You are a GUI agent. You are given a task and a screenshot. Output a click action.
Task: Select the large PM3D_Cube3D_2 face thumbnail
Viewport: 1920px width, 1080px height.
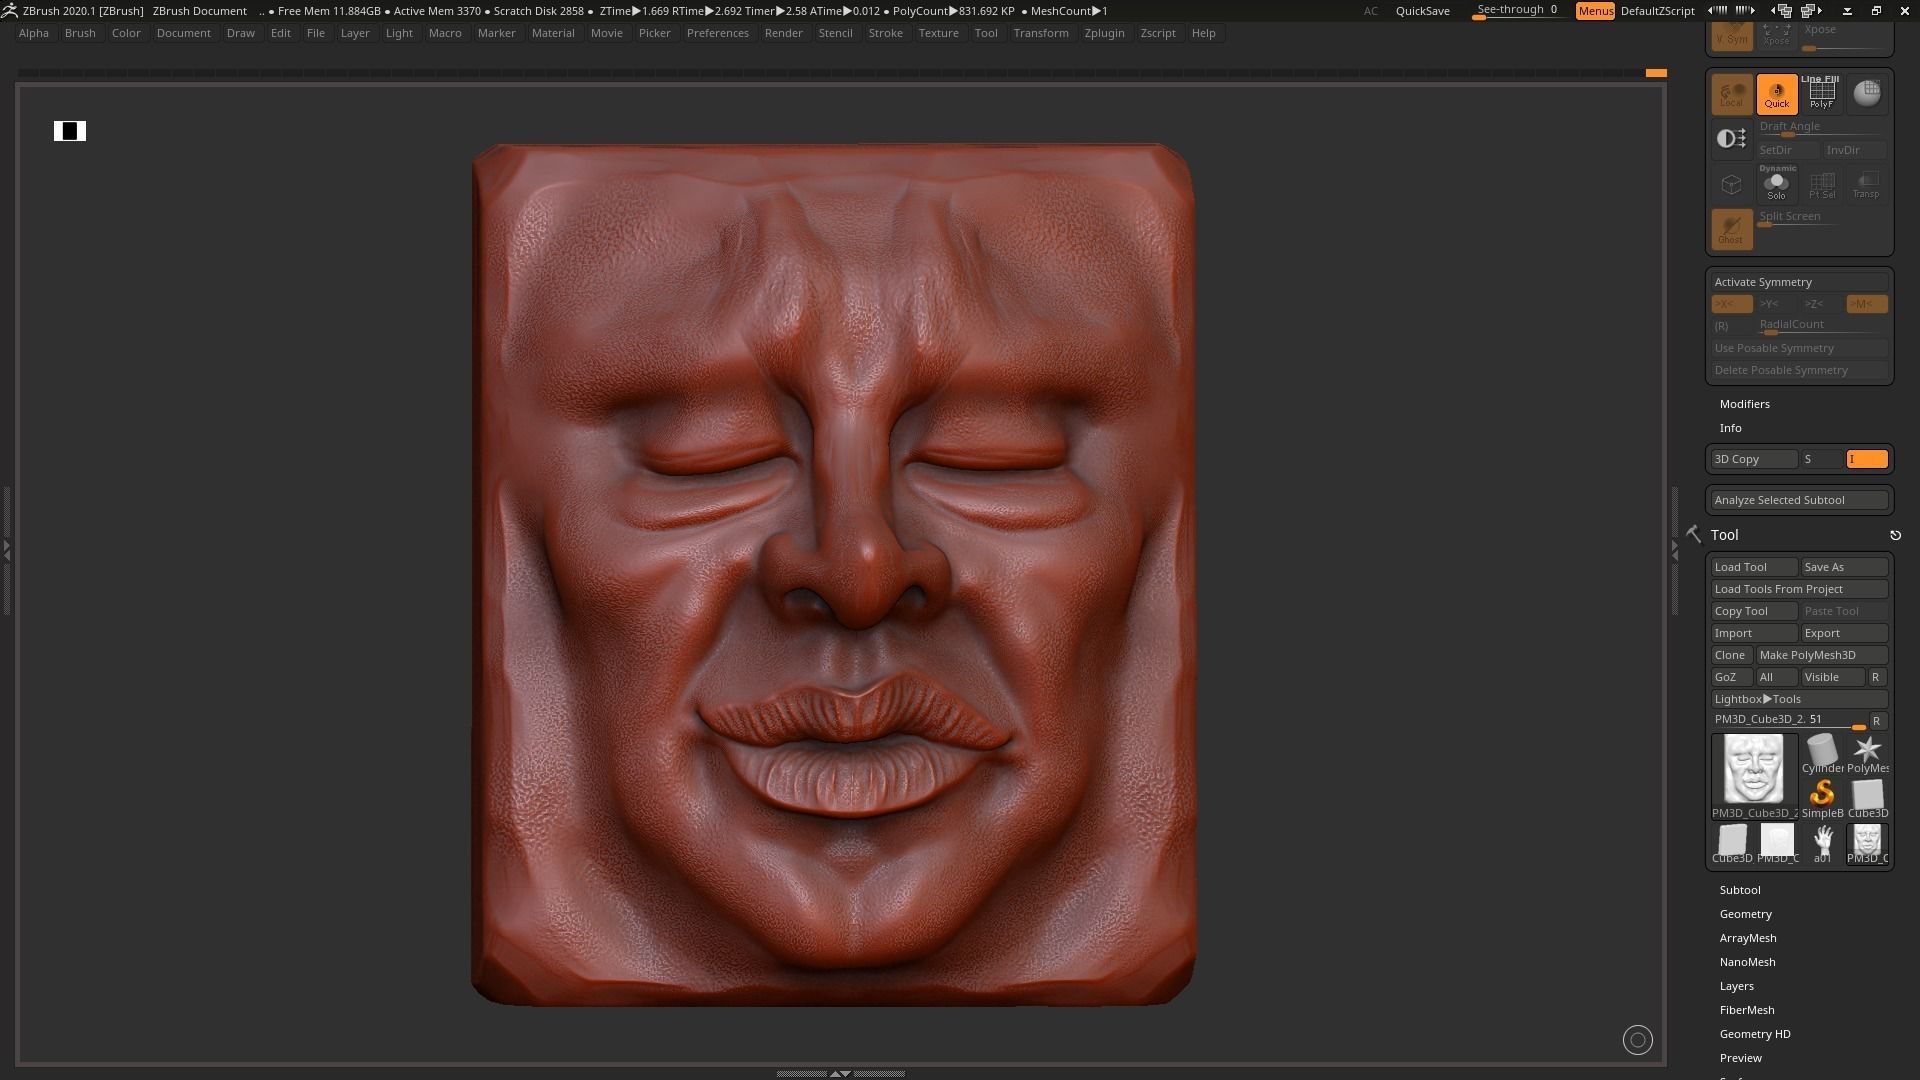pos(1753,775)
